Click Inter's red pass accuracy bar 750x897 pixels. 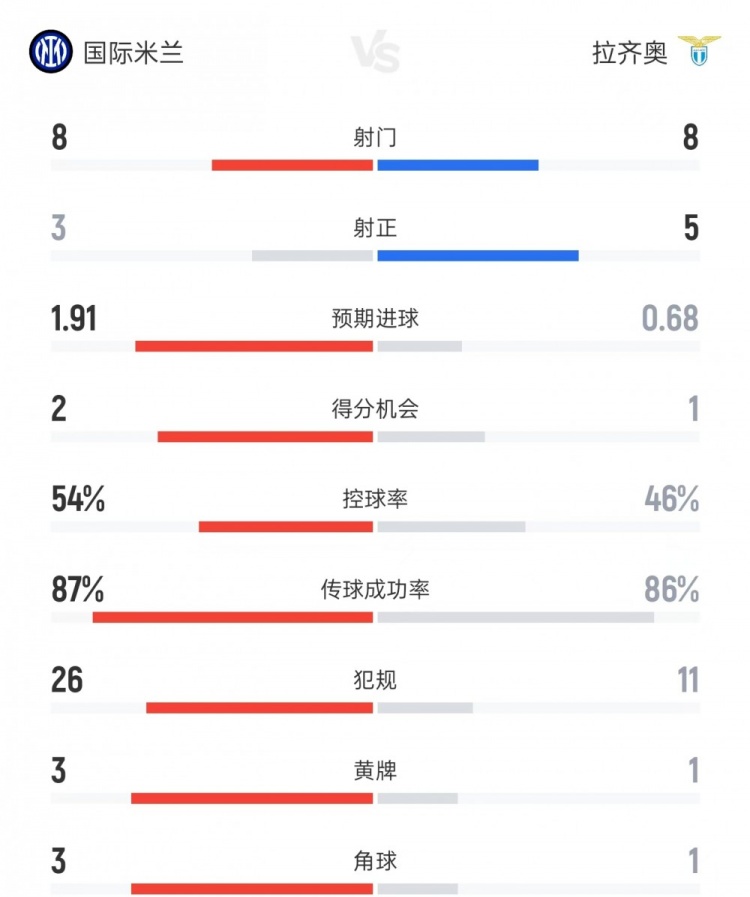[233, 617]
